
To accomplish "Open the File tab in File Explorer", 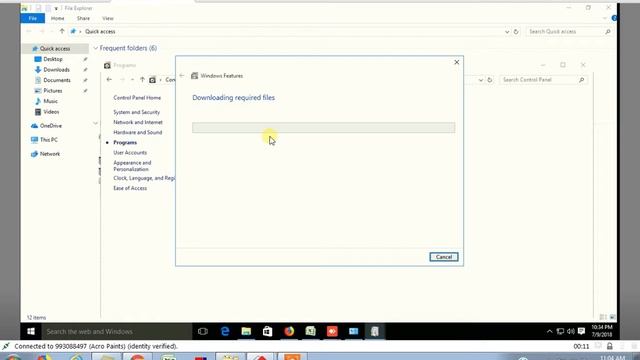I will tap(33, 18).
